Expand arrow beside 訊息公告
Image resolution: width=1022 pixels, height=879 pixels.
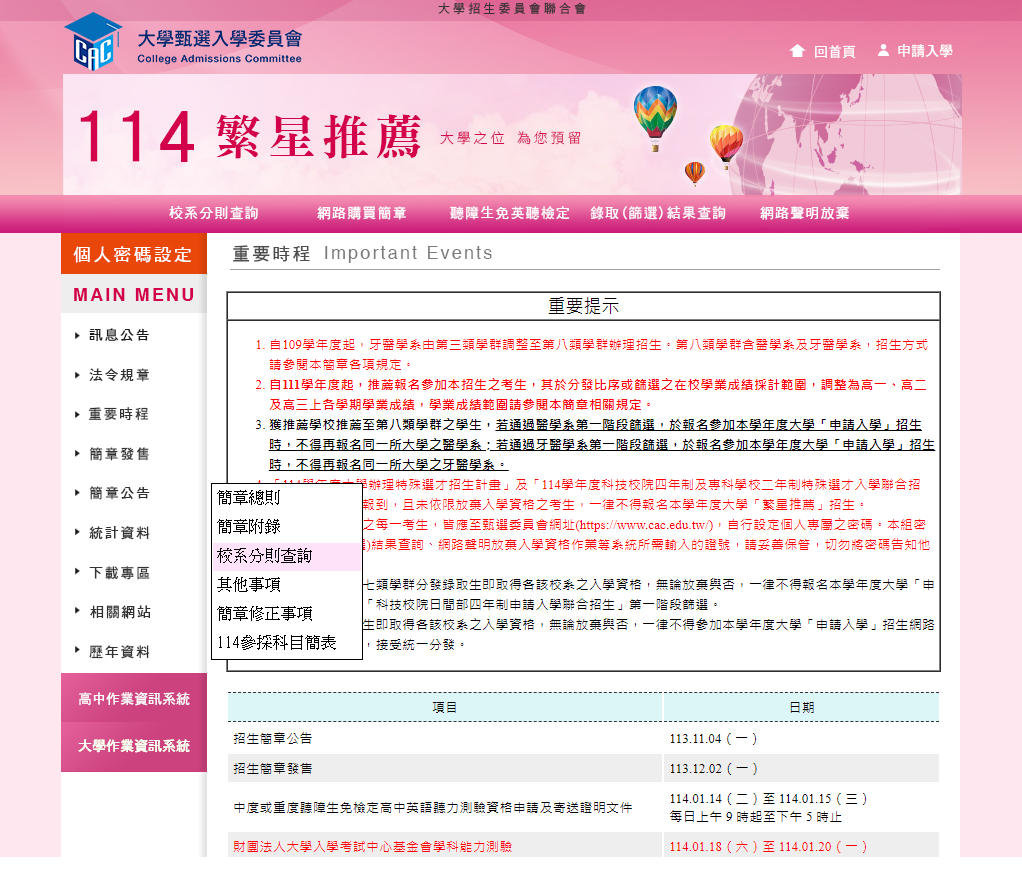tap(77, 335)
